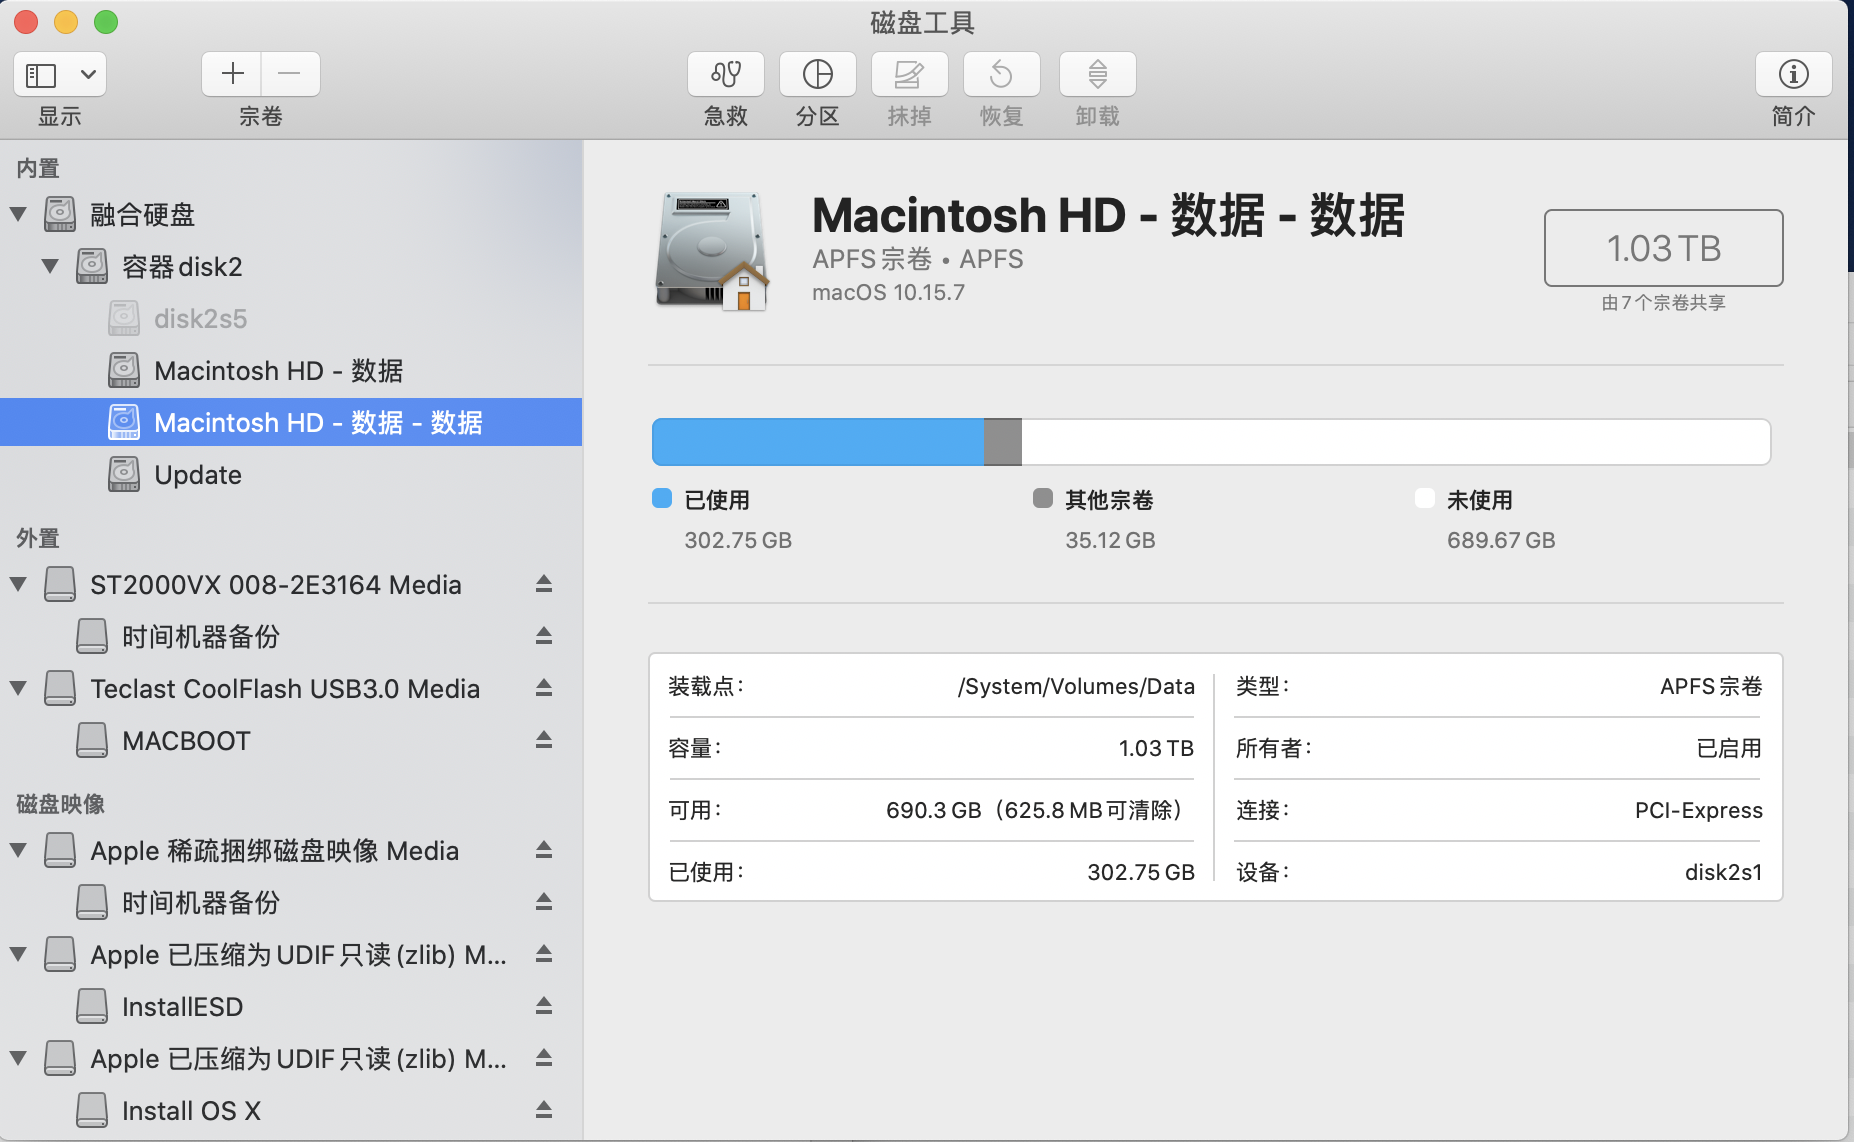This screenshot has width=1854, height=1142.
Task: Collapse the 容器 disk2 container
Action: click(x=50, y=266)
